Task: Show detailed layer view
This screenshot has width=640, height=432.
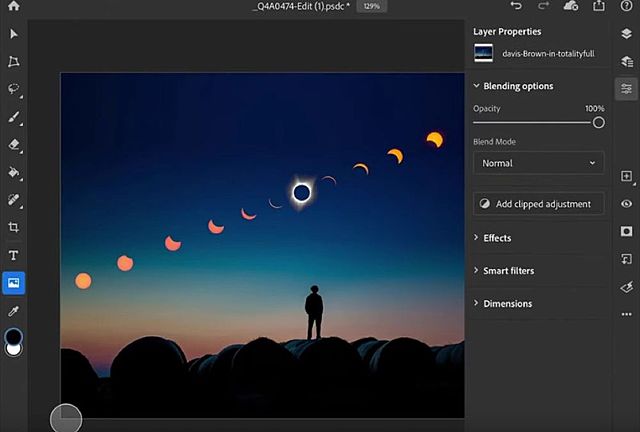Action: click(627, 61)
